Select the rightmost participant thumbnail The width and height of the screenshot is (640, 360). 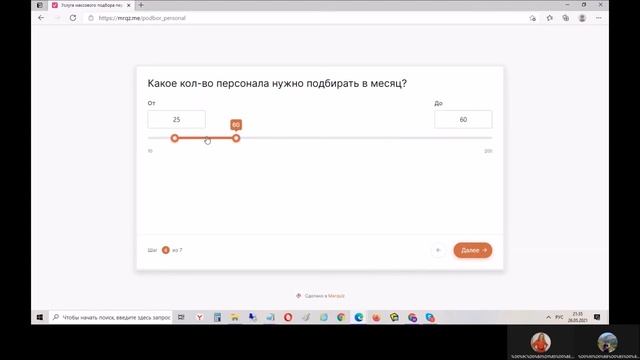coord(607,342)
